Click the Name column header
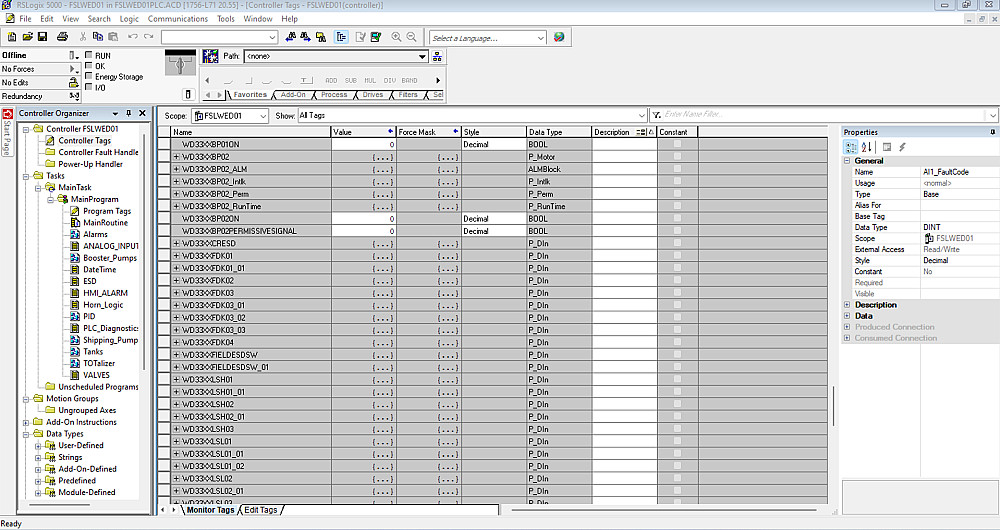Viewport: 1000px width, 530px height. (251, 132)
